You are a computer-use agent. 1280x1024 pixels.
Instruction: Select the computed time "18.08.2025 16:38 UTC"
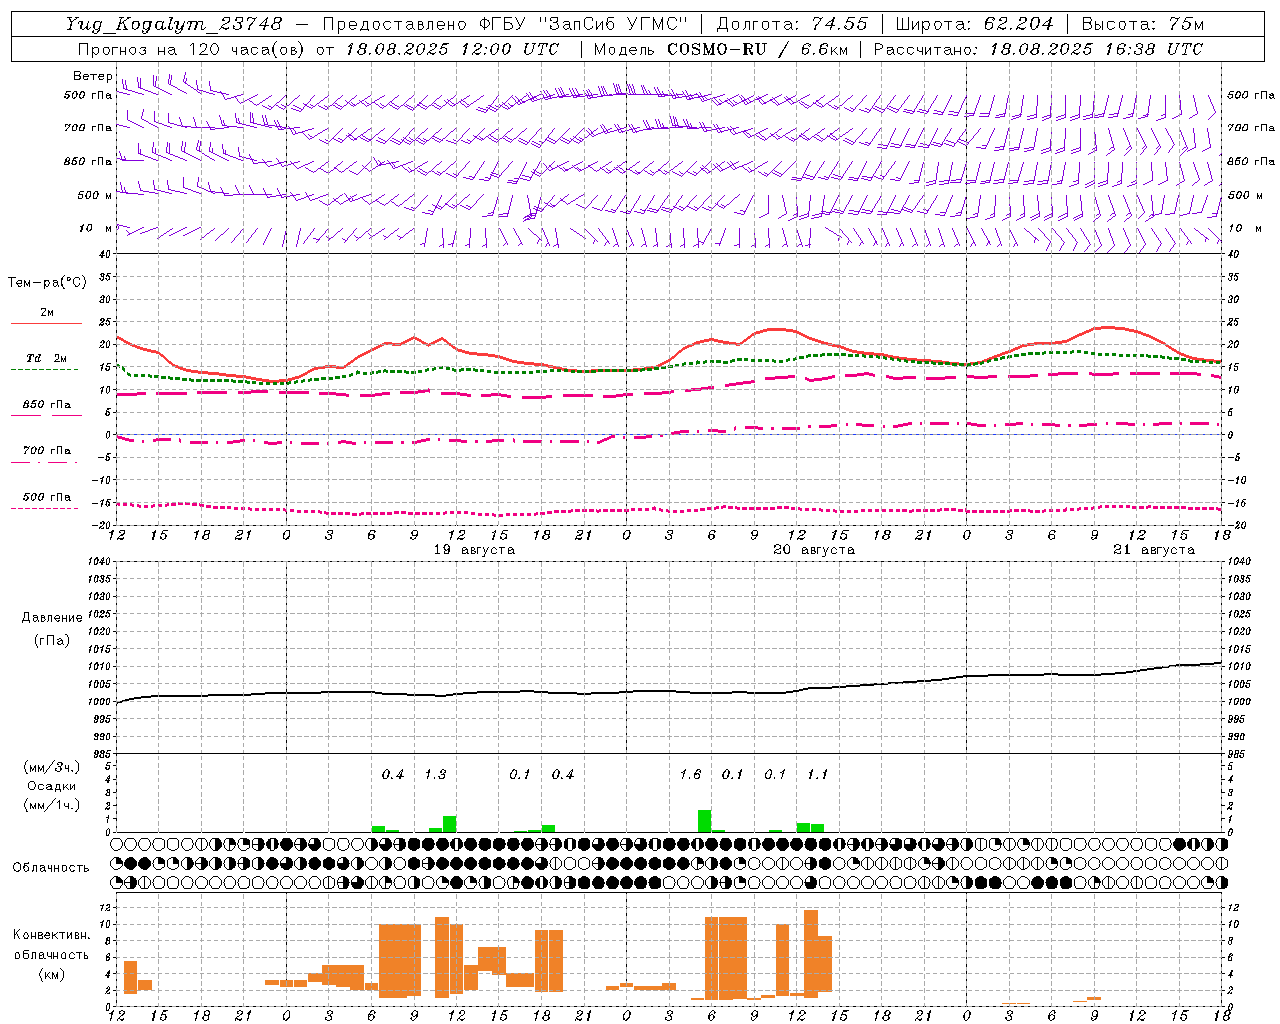[1096, 49]
